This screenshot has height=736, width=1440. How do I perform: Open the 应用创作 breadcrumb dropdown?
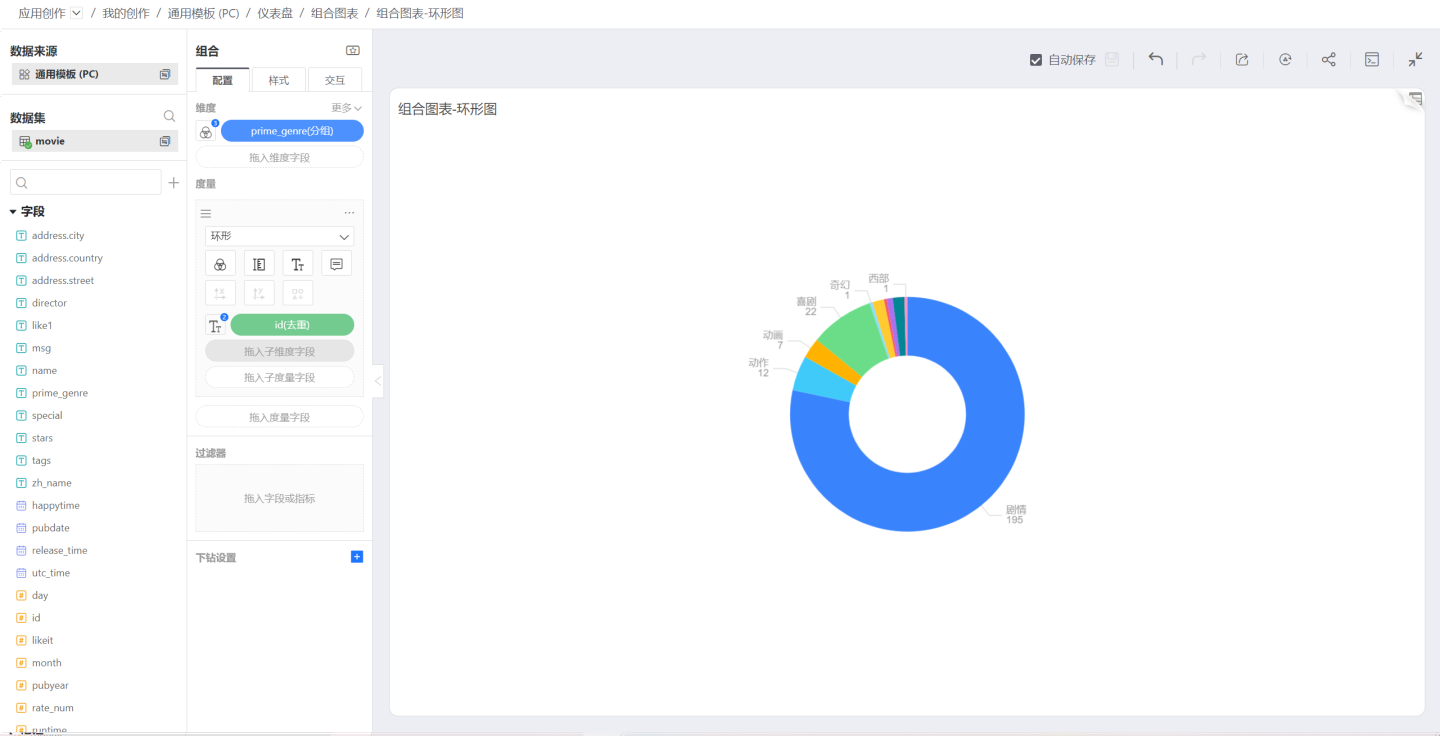click(x=76, y=13)
